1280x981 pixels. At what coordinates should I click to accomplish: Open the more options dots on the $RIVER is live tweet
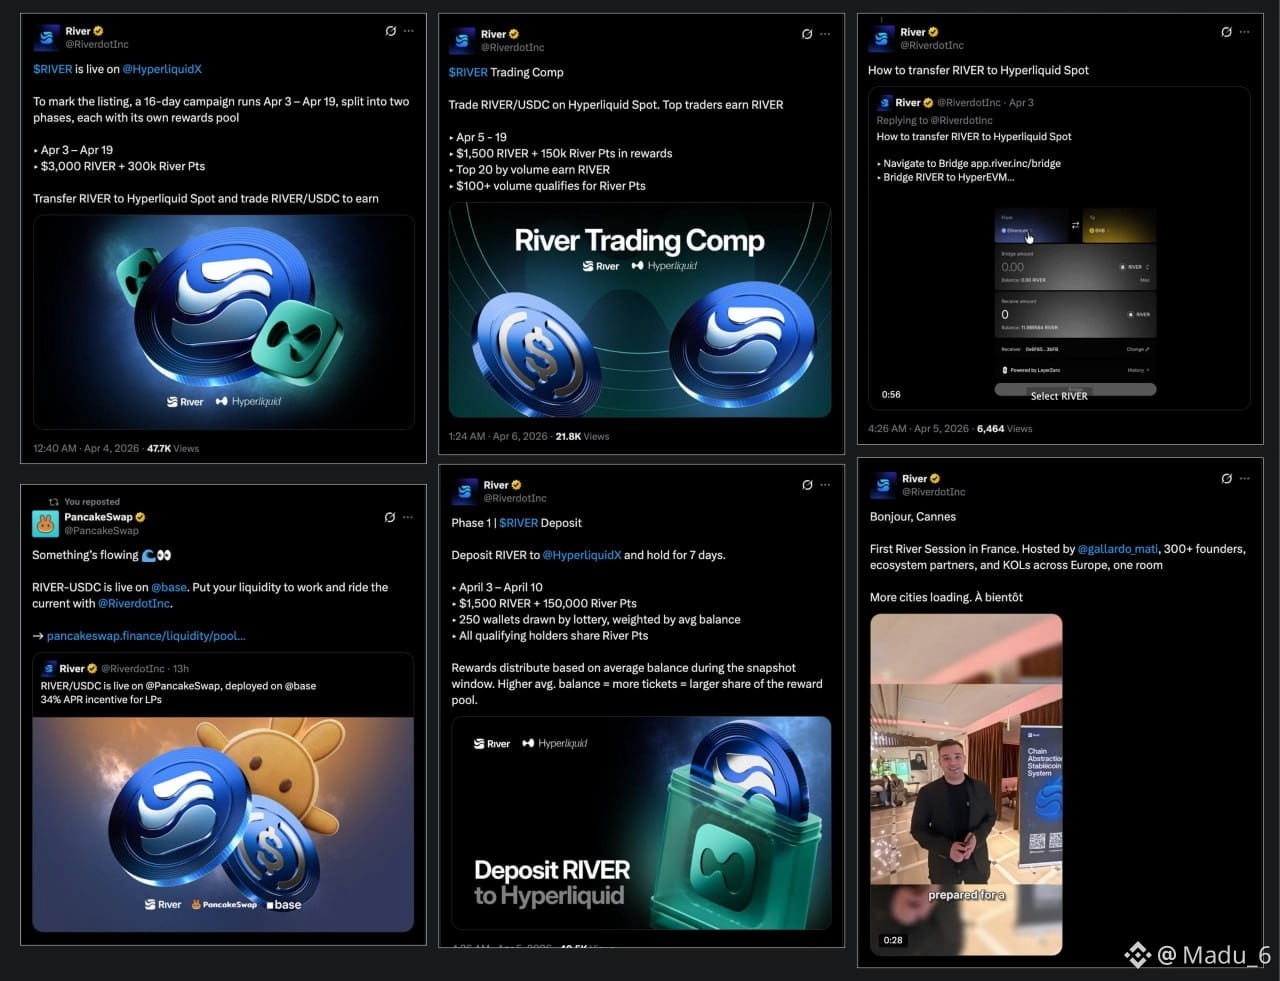[409, 31]
